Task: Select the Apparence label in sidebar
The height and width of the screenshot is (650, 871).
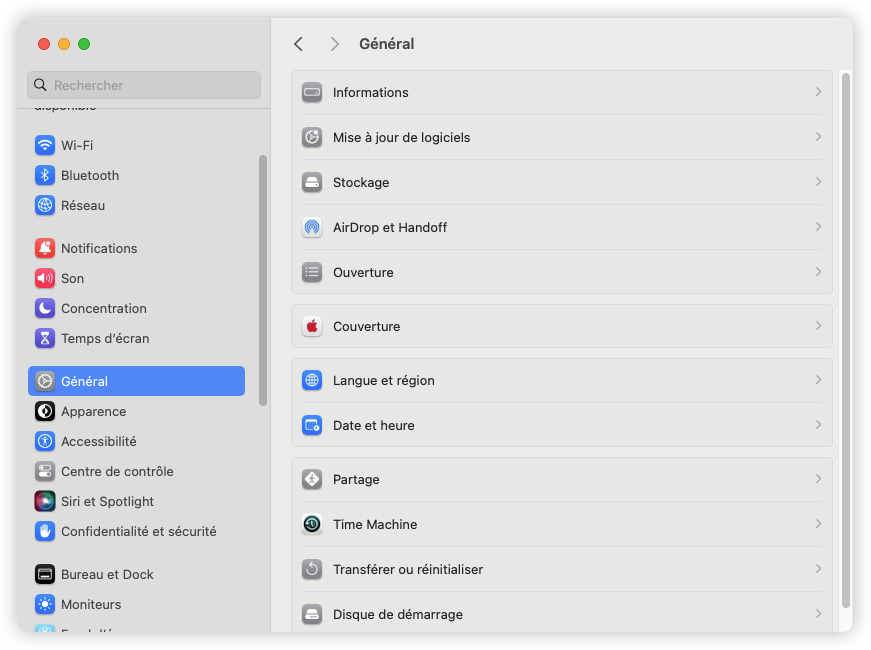Action: (x=93, y=412)
